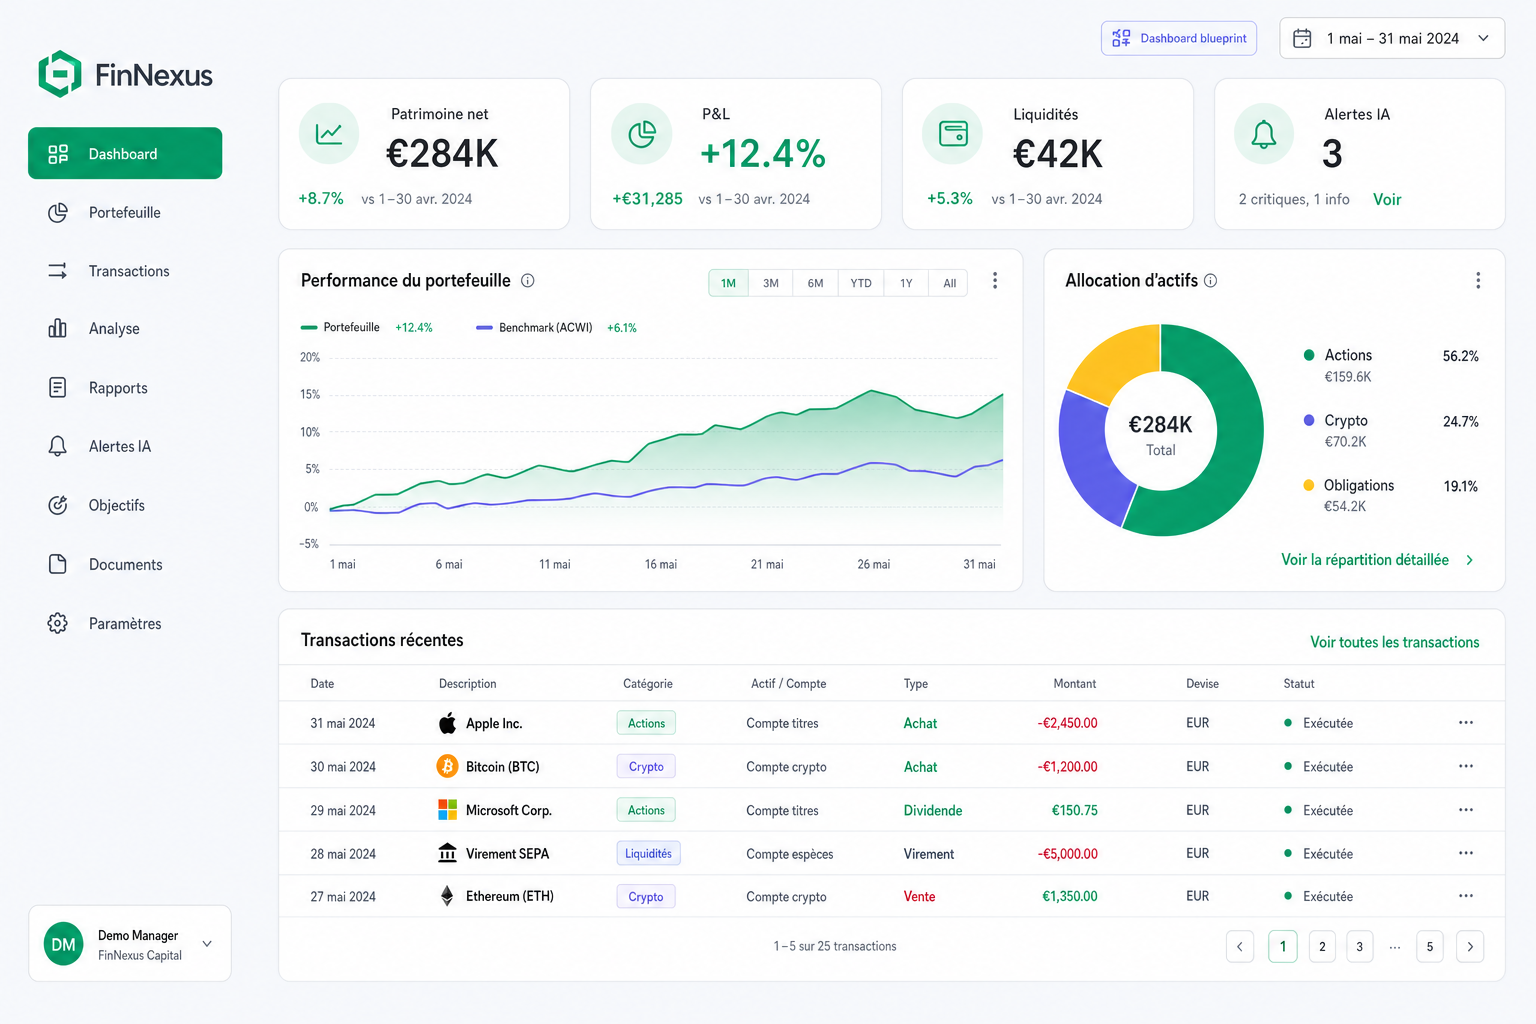This screenshot has height=1024, width=1536.
Task: Click the DM avatar circle
Action: 63,944
